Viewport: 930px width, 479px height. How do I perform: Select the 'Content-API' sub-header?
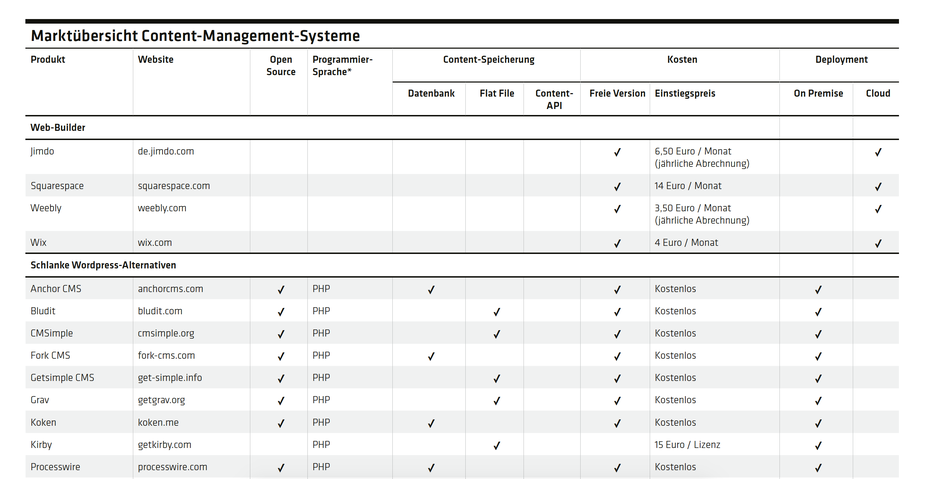(x=554, y=100)
